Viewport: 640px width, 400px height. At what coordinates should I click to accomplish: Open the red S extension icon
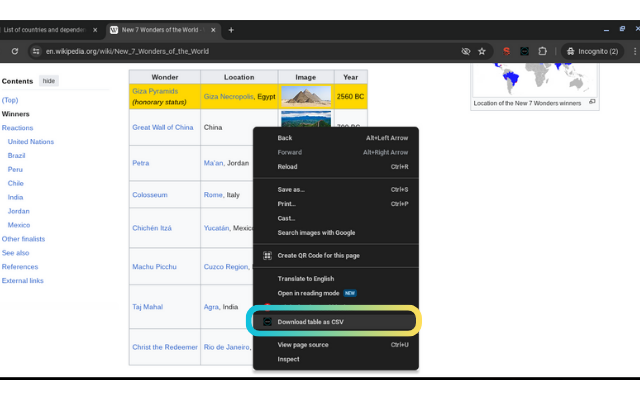click(507, 51)
